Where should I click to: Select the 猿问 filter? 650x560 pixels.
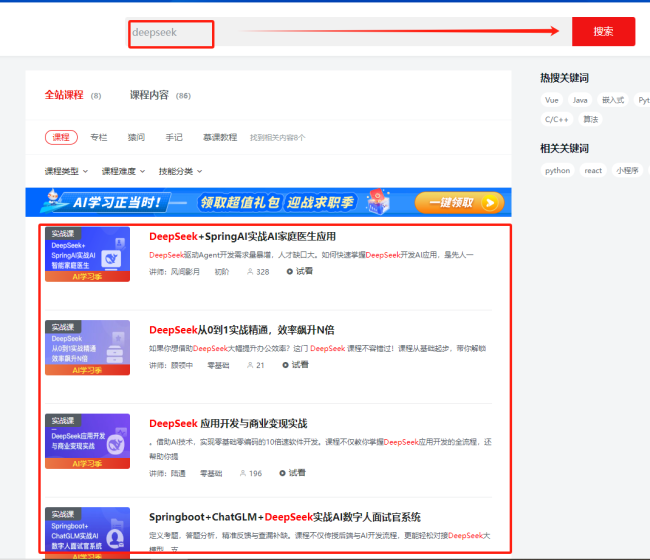(x=136, y=137)
